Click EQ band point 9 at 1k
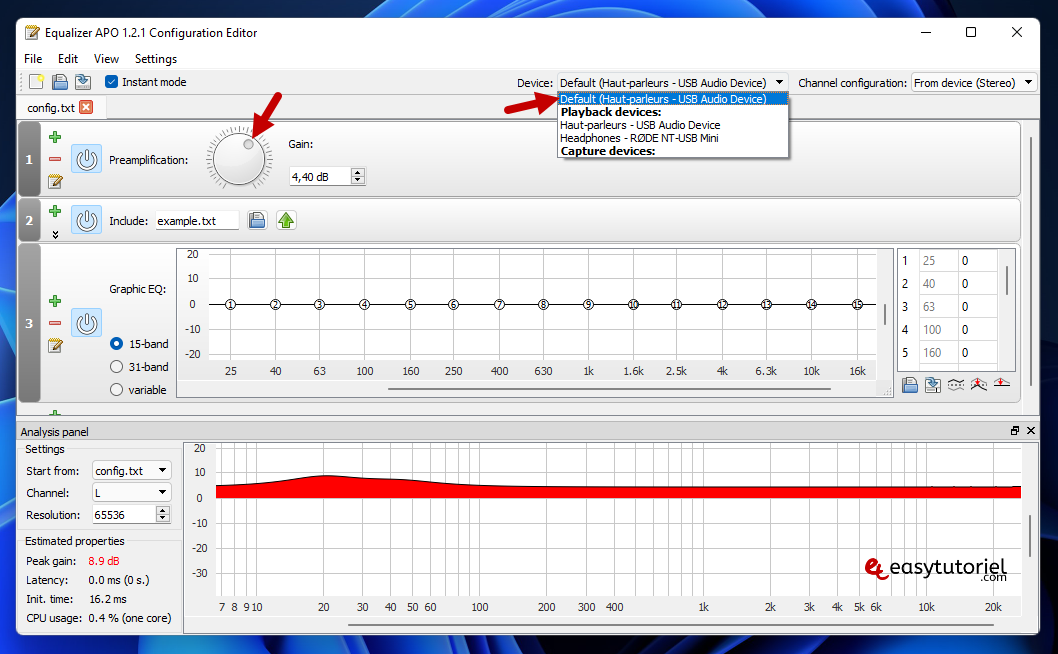 [x=588, y=304]
